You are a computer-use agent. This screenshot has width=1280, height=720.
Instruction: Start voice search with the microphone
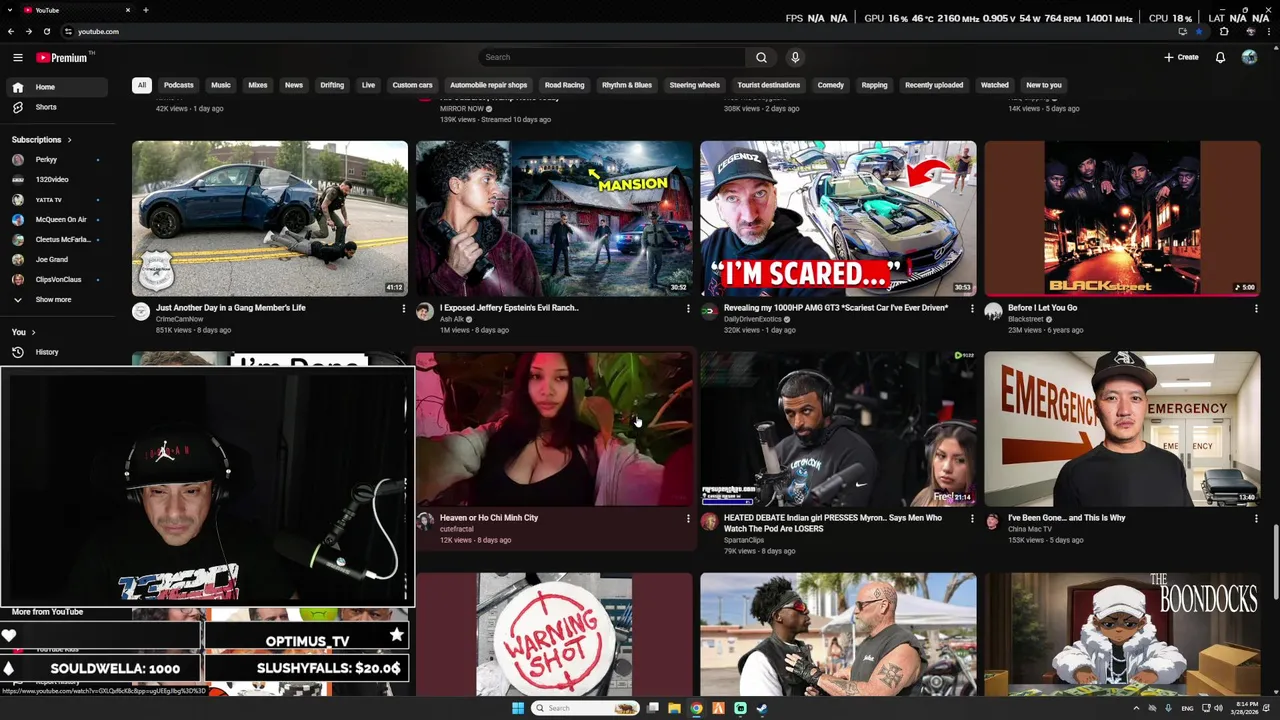[x=795, y=57]
